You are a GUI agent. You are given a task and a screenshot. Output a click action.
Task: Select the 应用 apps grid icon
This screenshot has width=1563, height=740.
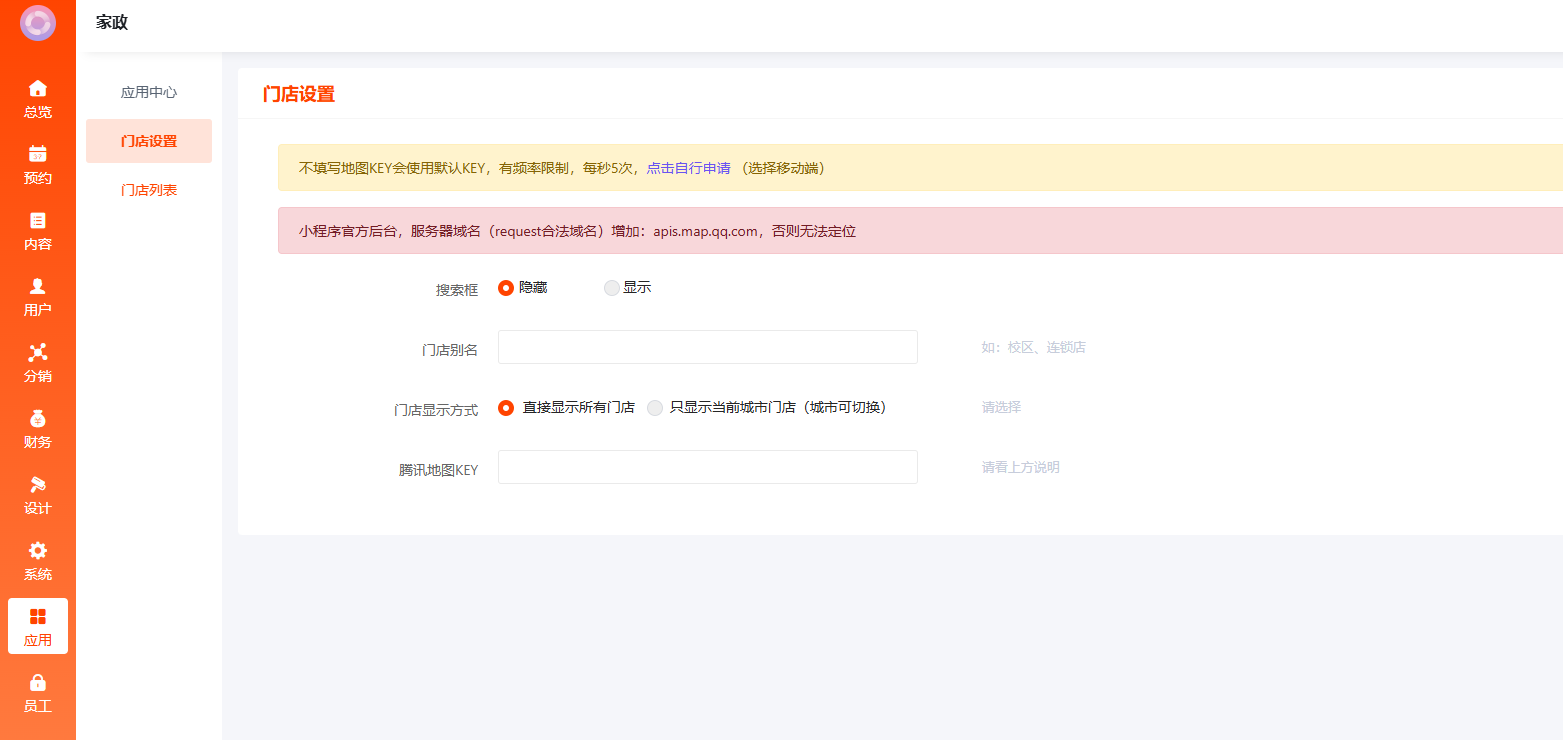38,617
